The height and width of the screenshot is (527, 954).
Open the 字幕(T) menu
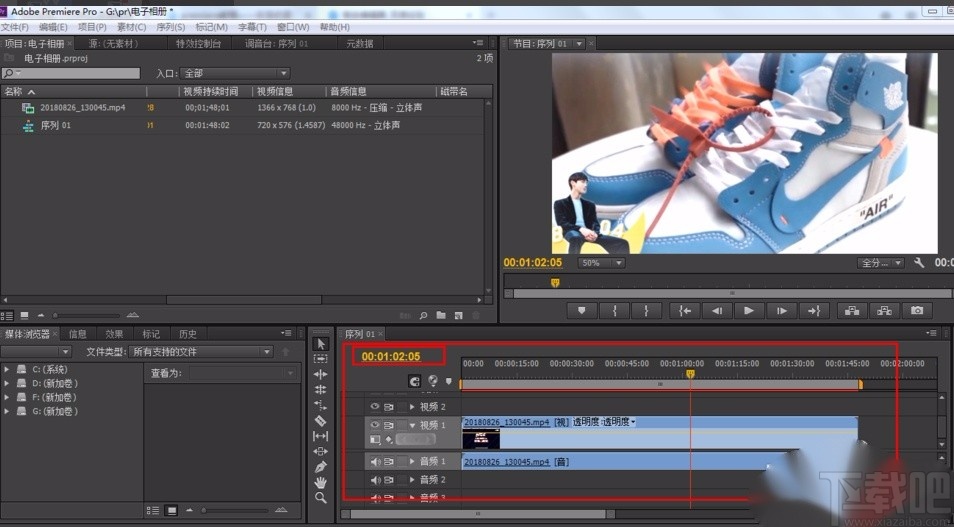click(x=252, y=27)
